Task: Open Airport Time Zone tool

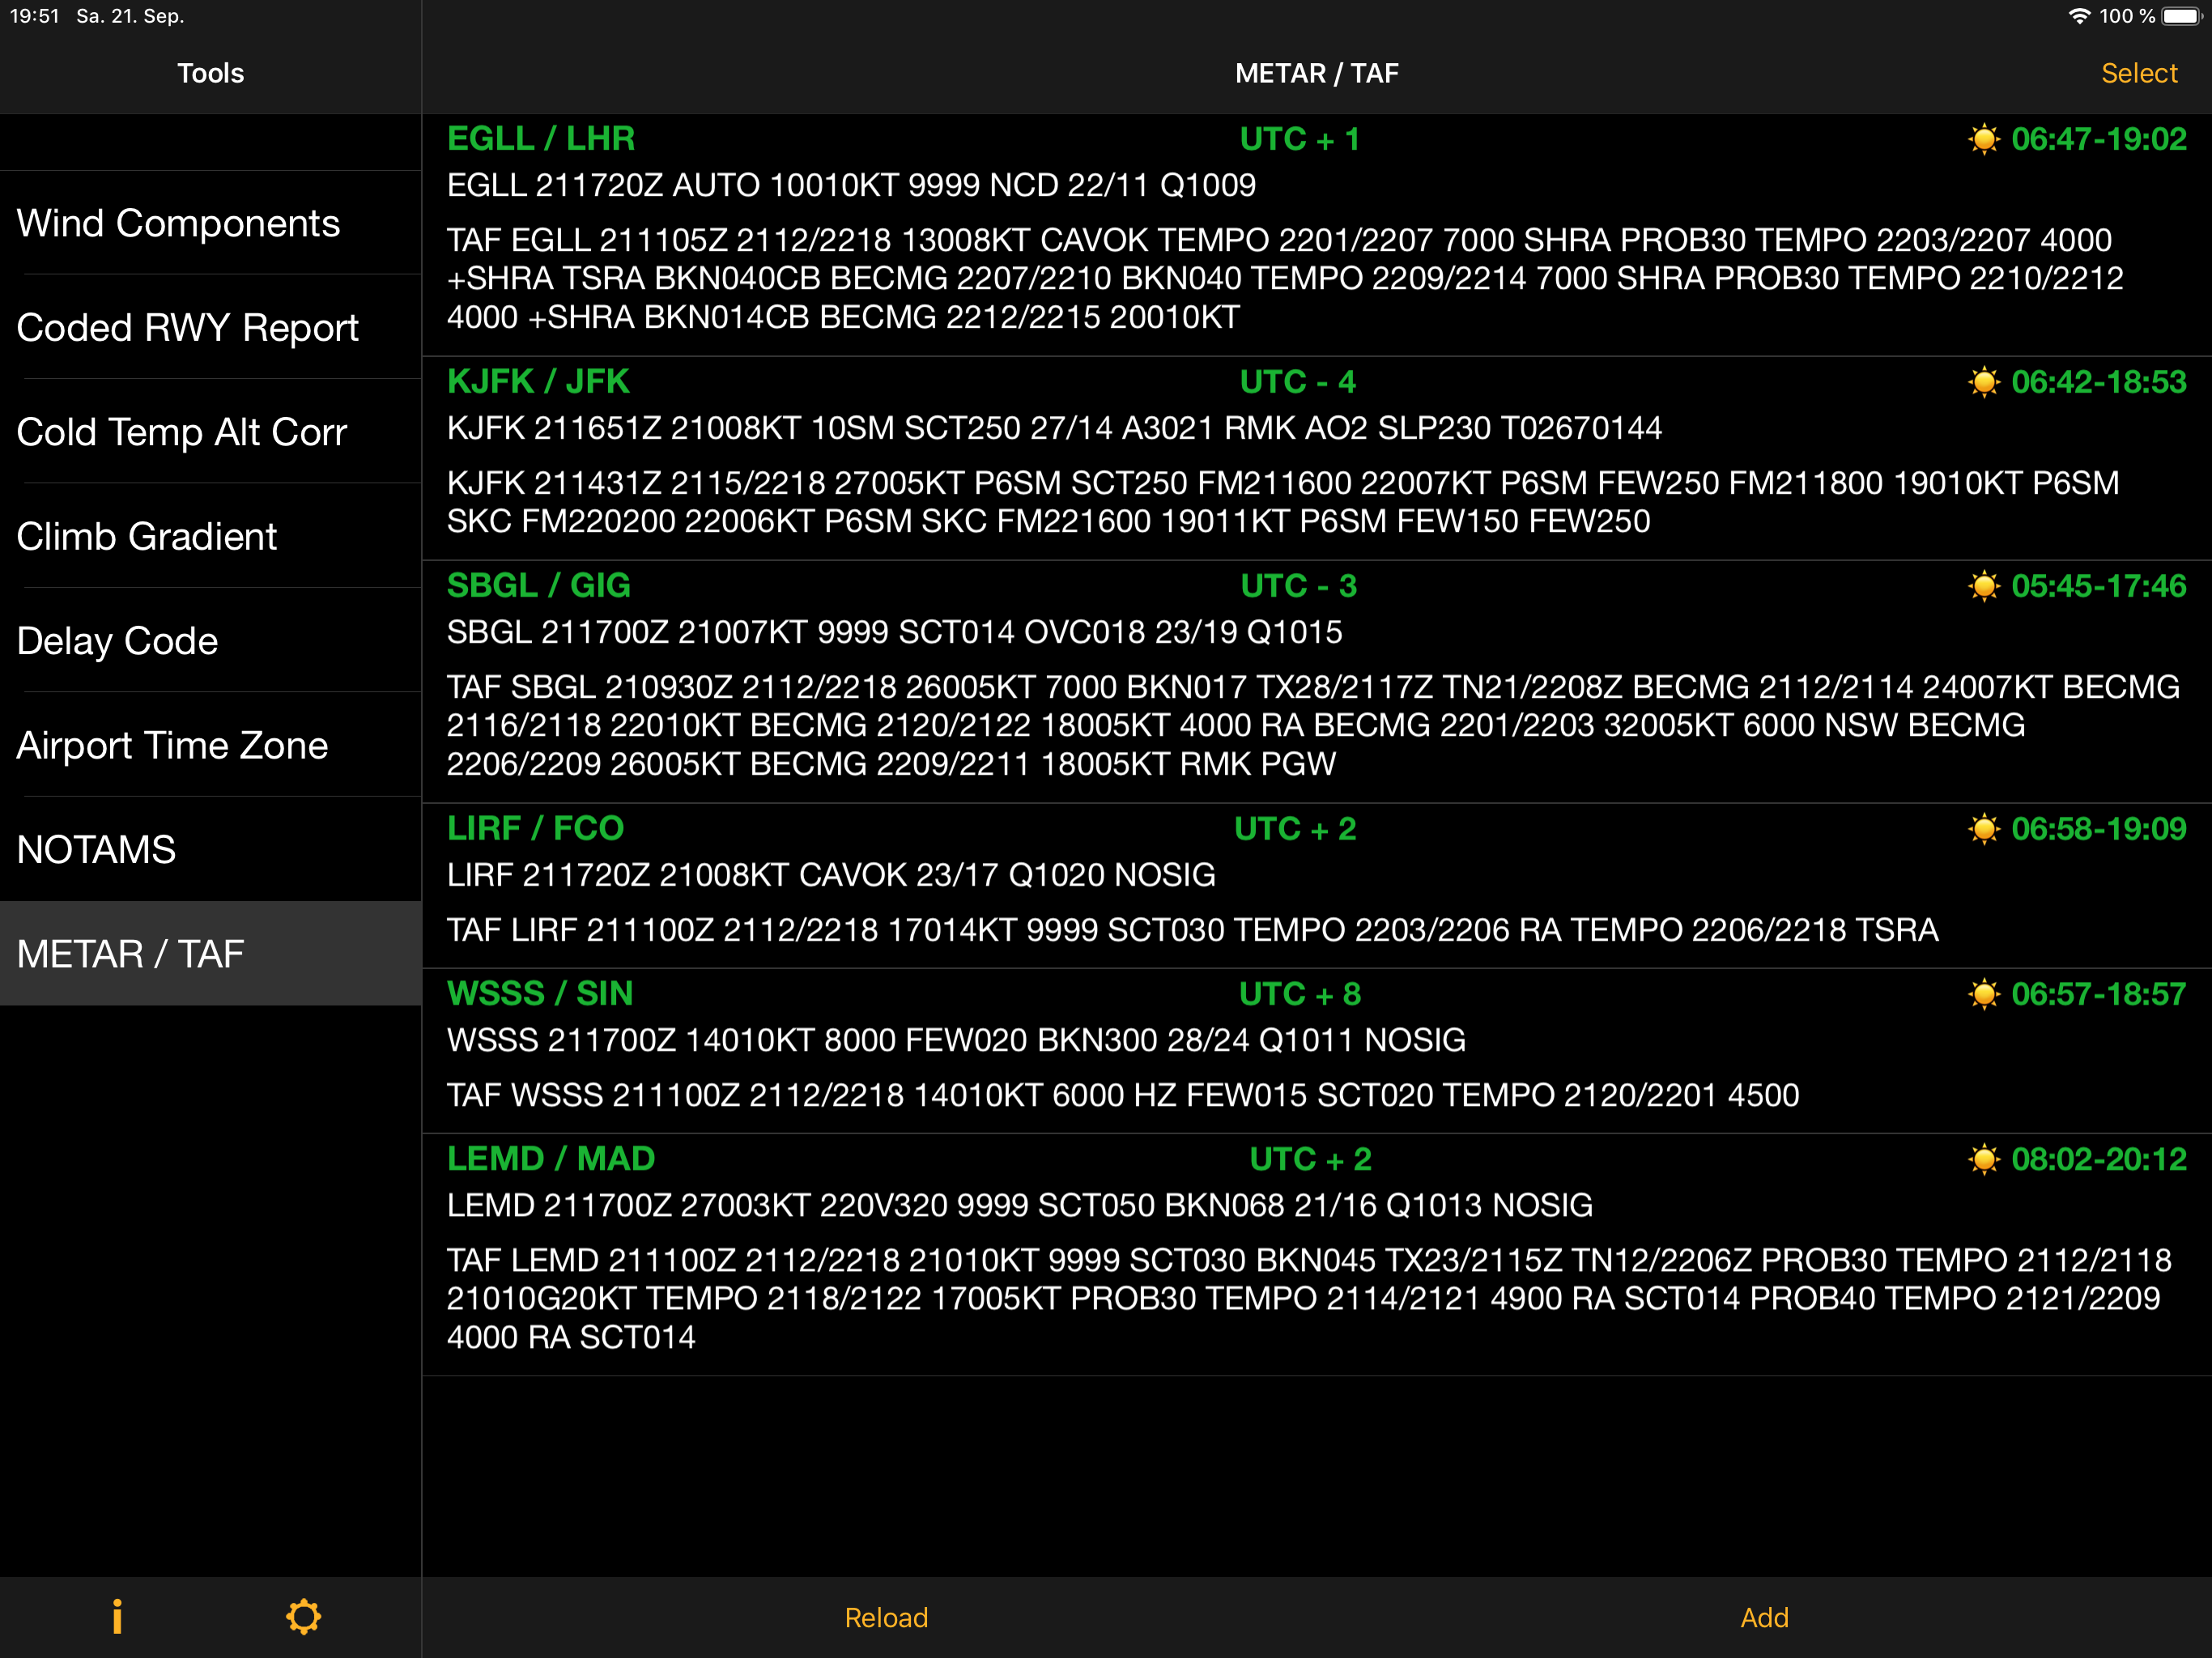Action: pyautogui.click(x=210, y=745)
